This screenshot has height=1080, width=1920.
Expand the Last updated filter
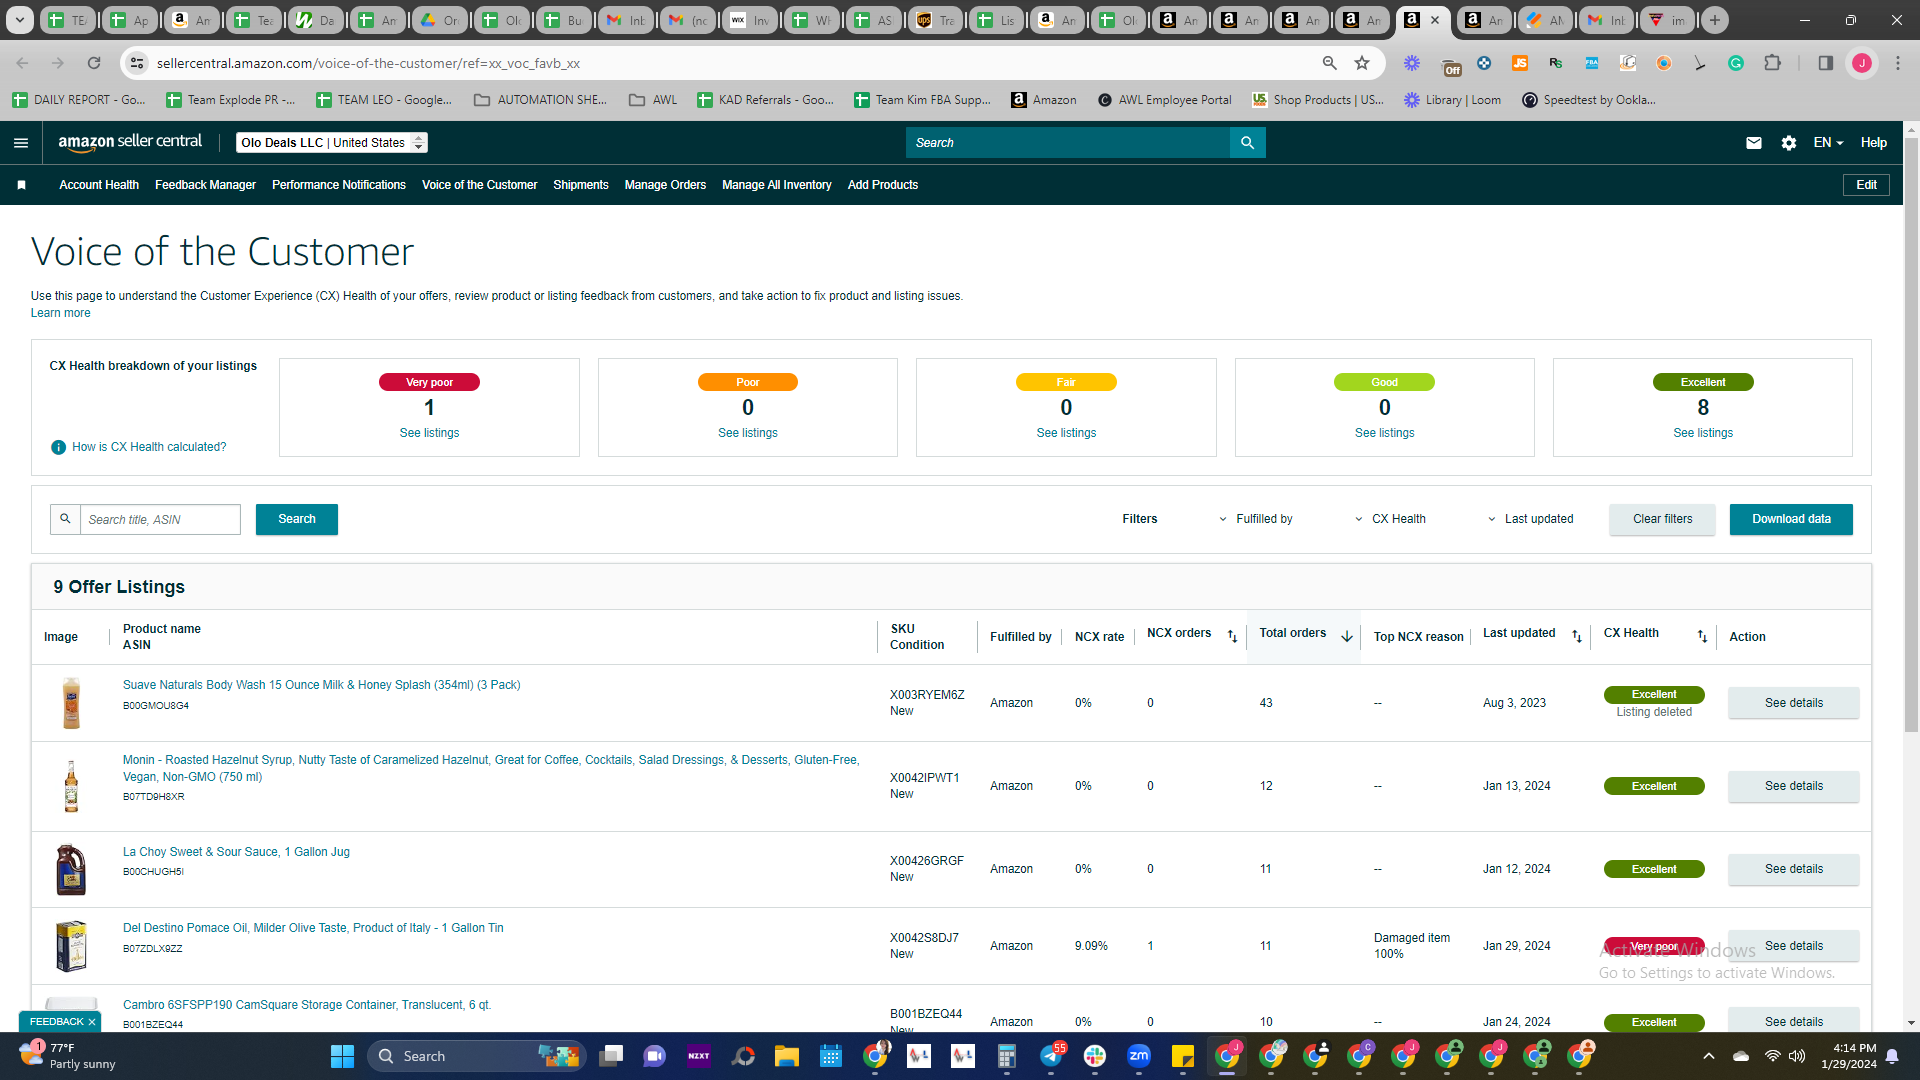[x=1530, y=519]
